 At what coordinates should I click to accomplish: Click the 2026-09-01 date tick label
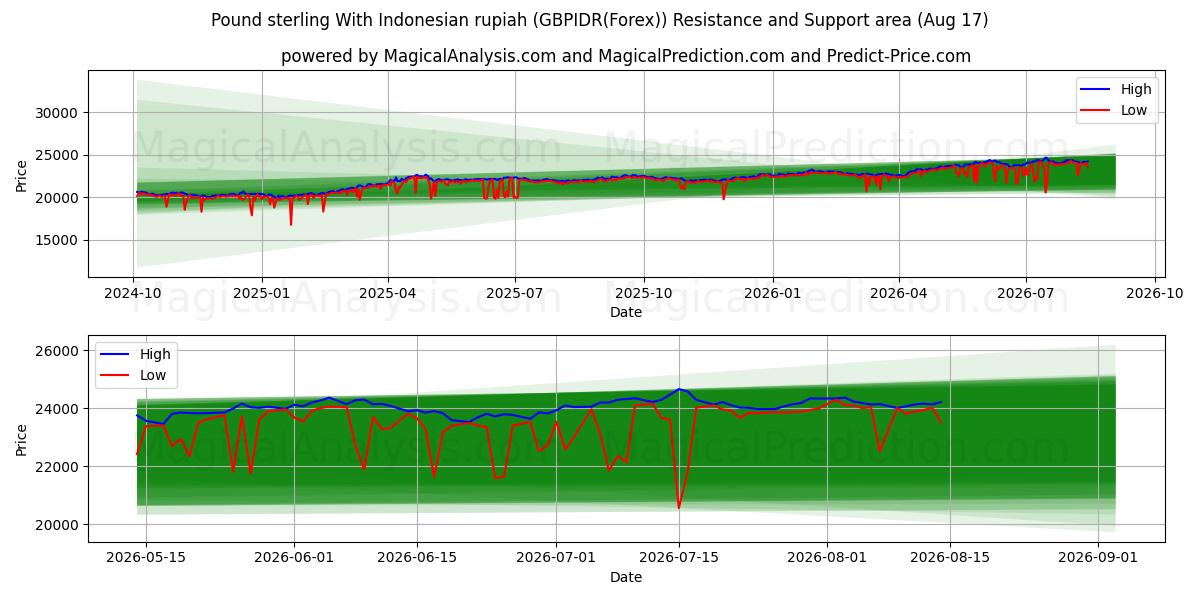(1098, 559)
